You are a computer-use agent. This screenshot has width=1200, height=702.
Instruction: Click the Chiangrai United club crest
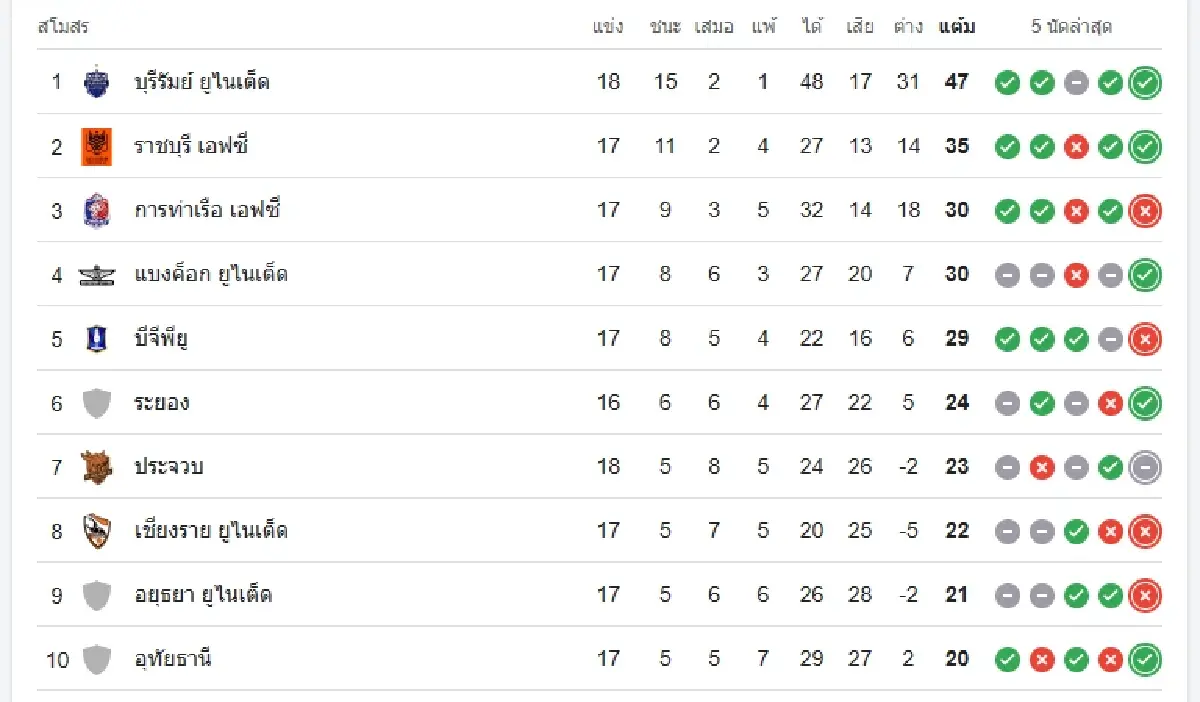pyautogui.click(x=96, y=531)
